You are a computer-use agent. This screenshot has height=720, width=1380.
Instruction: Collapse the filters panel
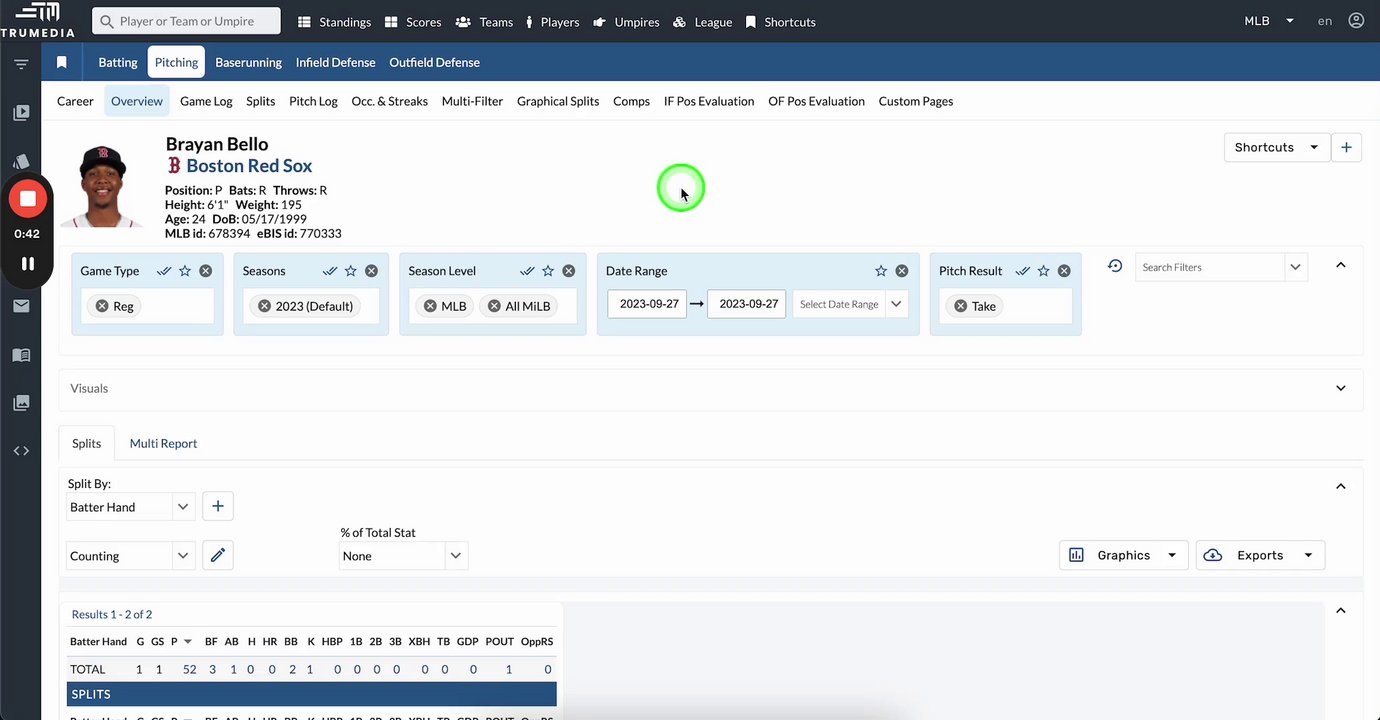click(1341, 265)
